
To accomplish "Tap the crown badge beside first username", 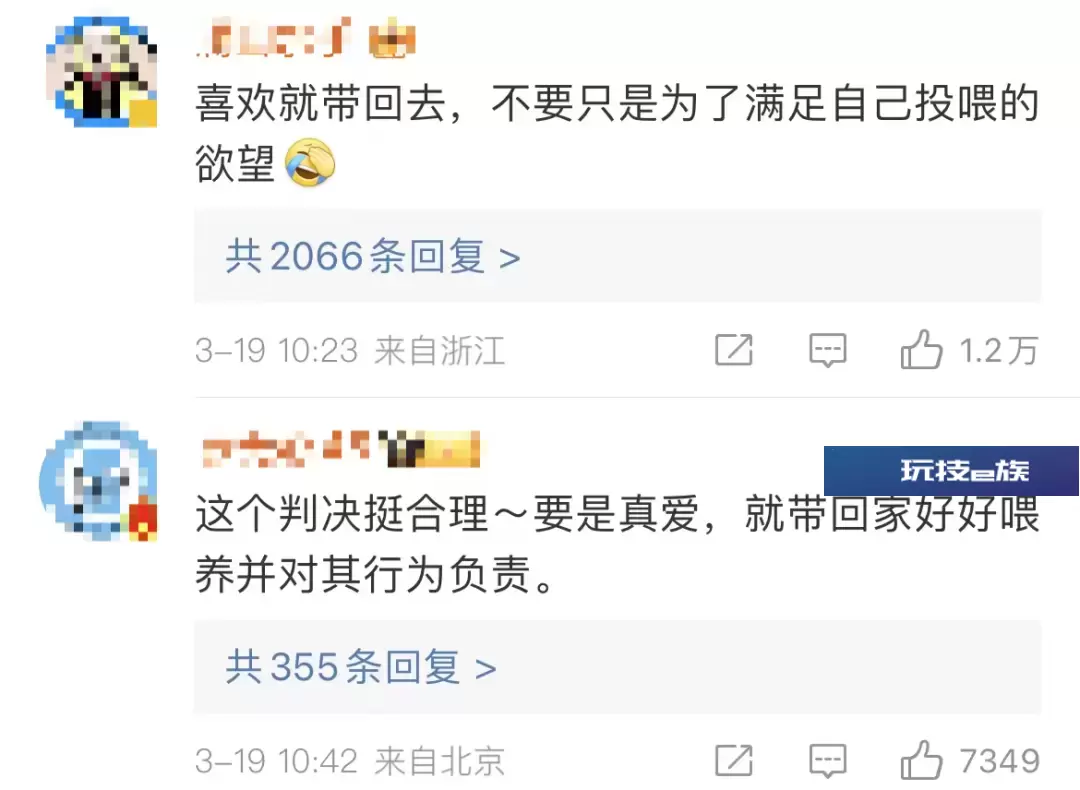I will tap(392, 39).
